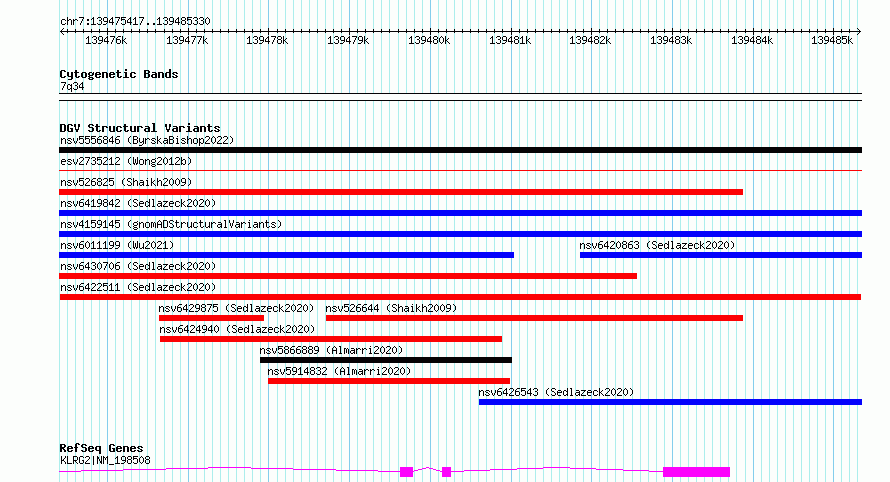
Task: Click the nsv5914832 (Almarri2020) label
Action: 339,371
